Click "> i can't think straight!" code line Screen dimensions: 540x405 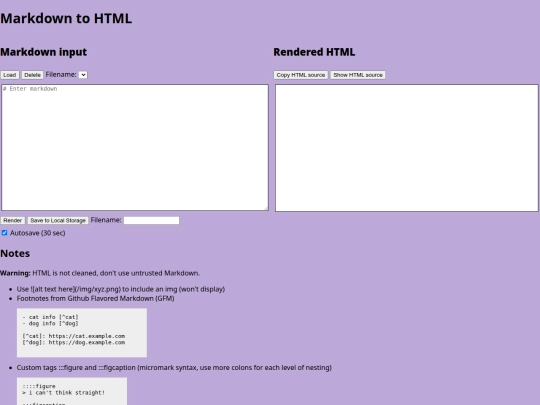coord(63,393)
